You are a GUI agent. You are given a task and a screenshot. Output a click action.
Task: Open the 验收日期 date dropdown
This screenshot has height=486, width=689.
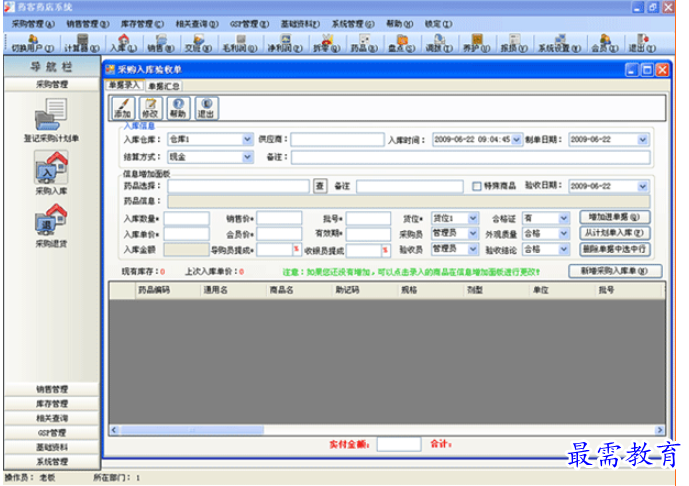coord(643,186)
